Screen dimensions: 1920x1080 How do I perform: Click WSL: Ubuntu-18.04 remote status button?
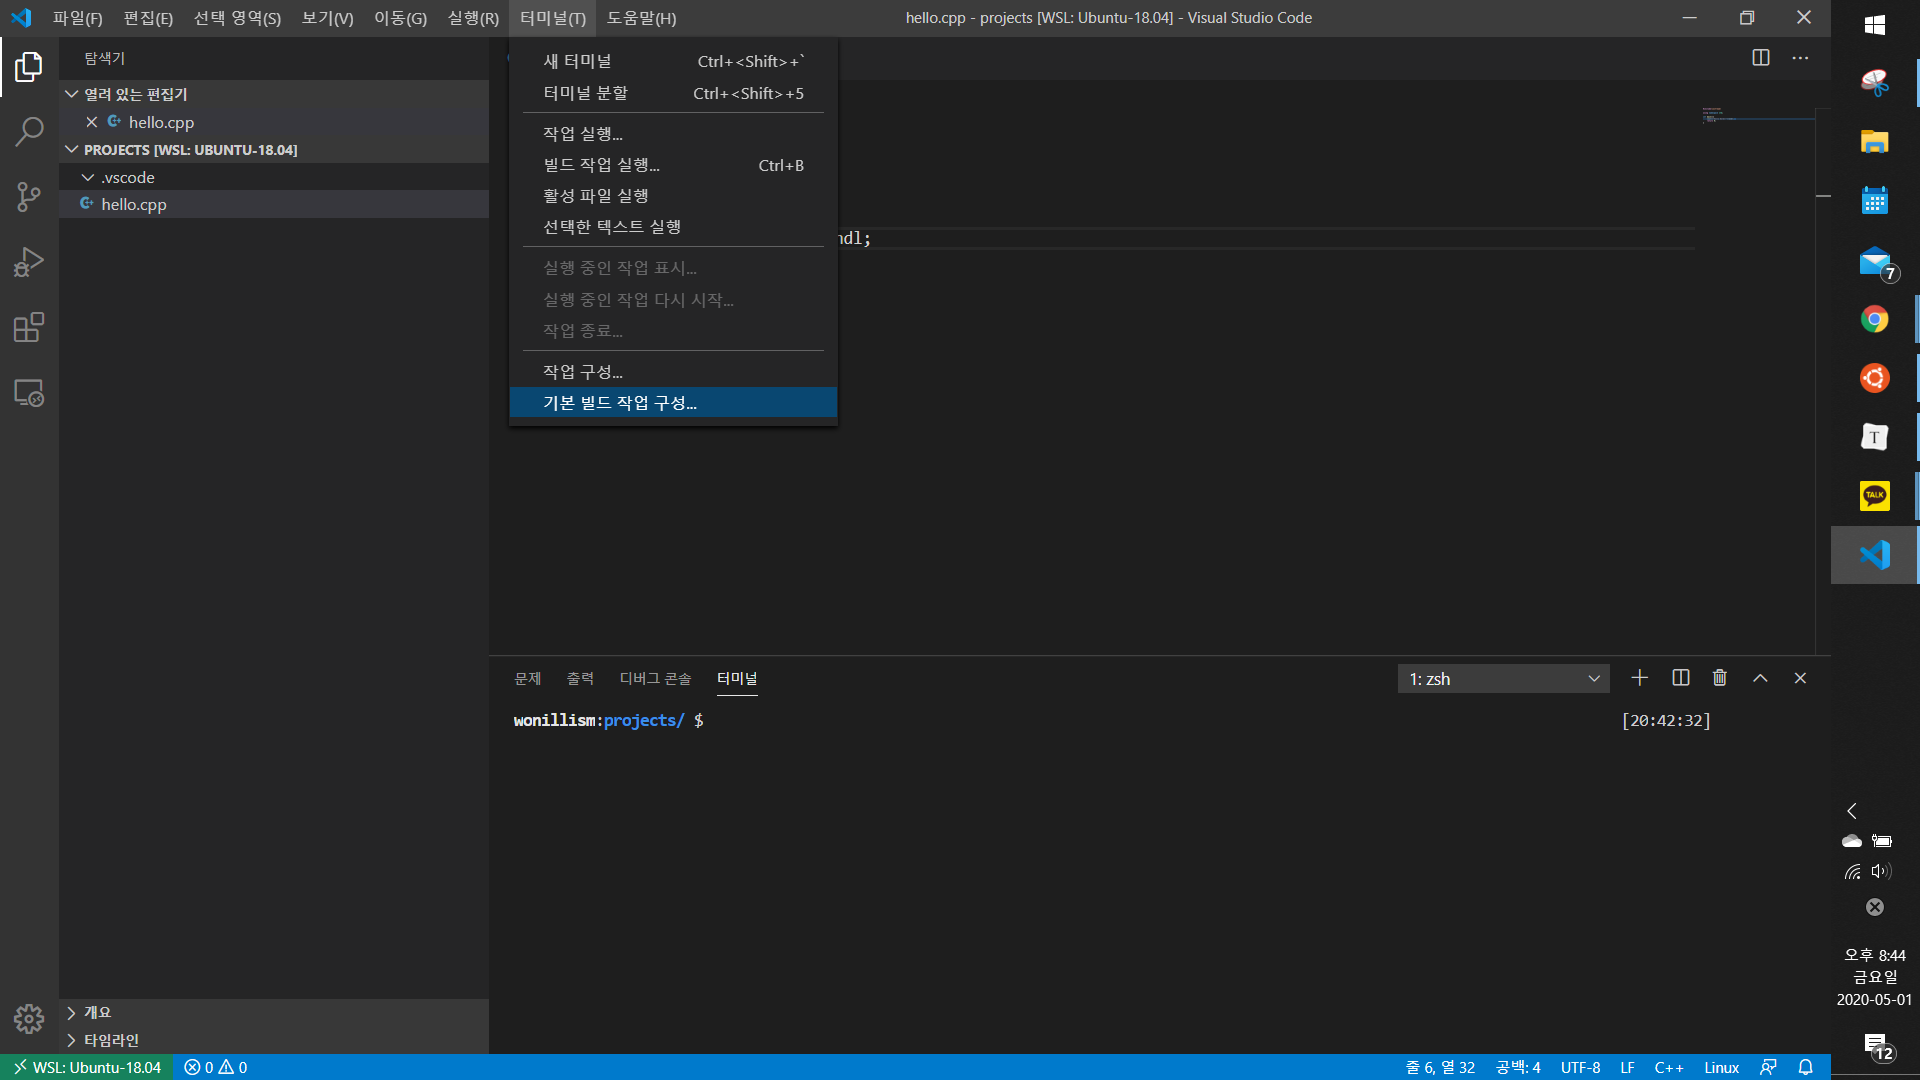click(87, 1067)
